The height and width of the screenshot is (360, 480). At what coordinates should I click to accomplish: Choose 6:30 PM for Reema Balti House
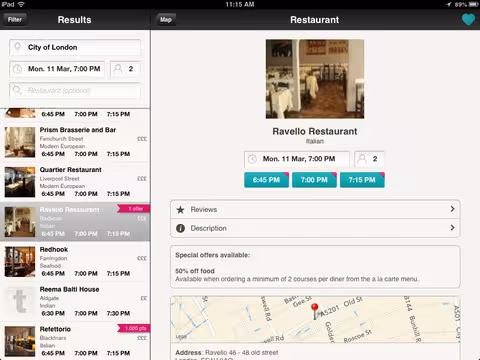pyautogui.click(x=53, y=313)
